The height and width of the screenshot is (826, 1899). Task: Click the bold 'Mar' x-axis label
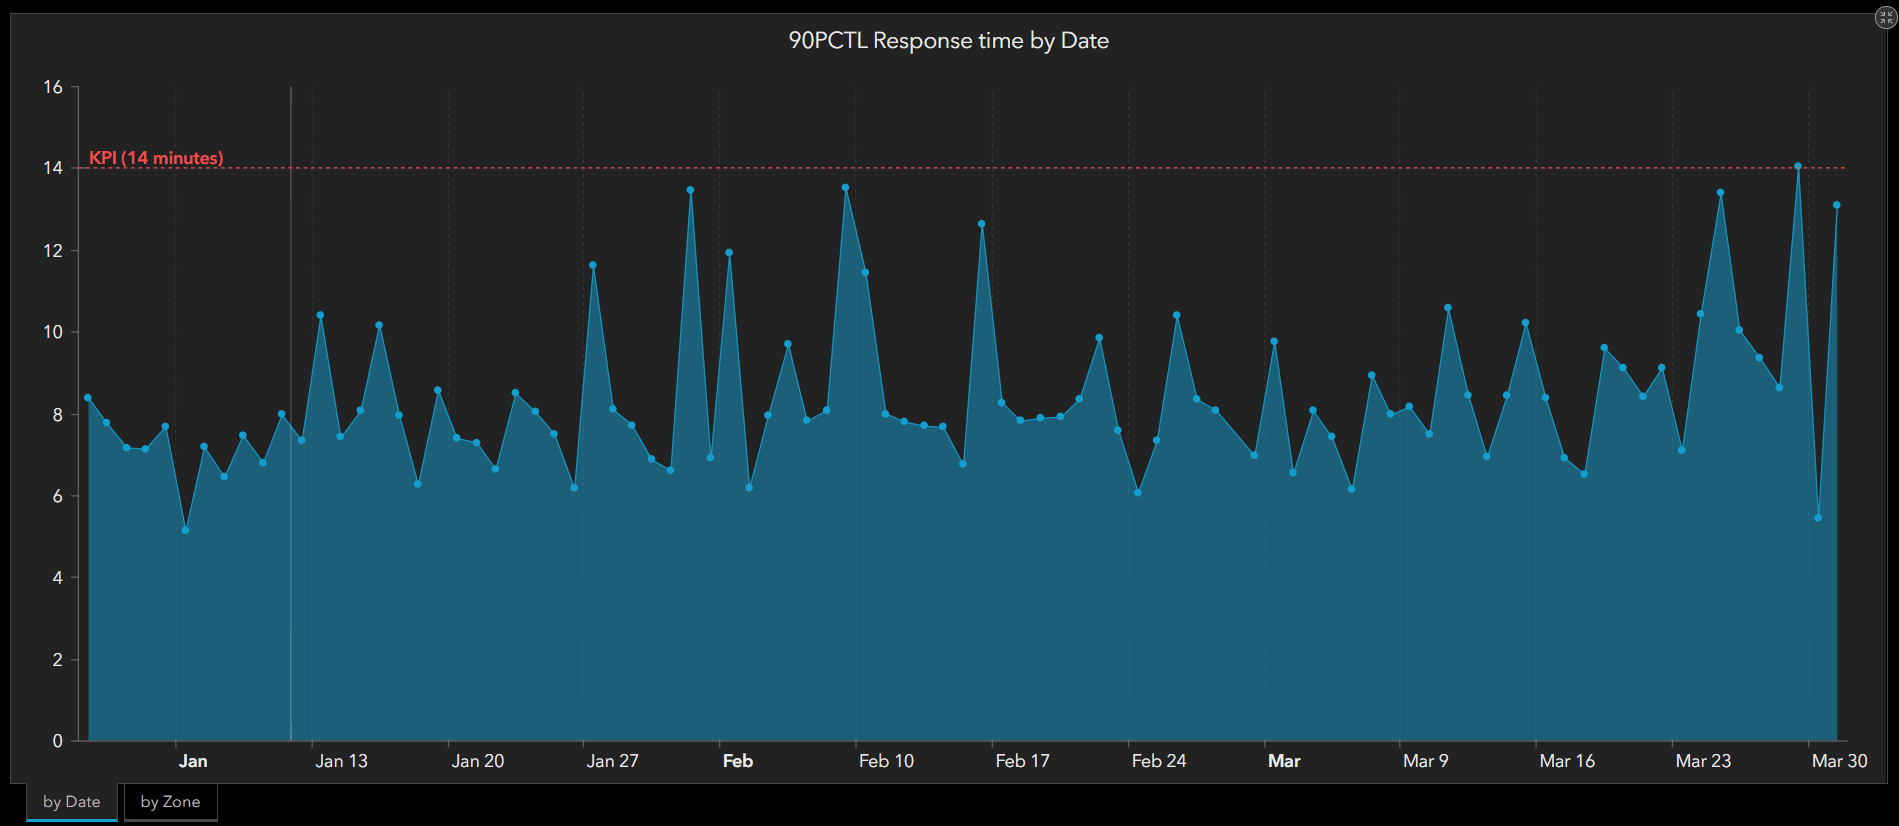tap(1284, 761)
